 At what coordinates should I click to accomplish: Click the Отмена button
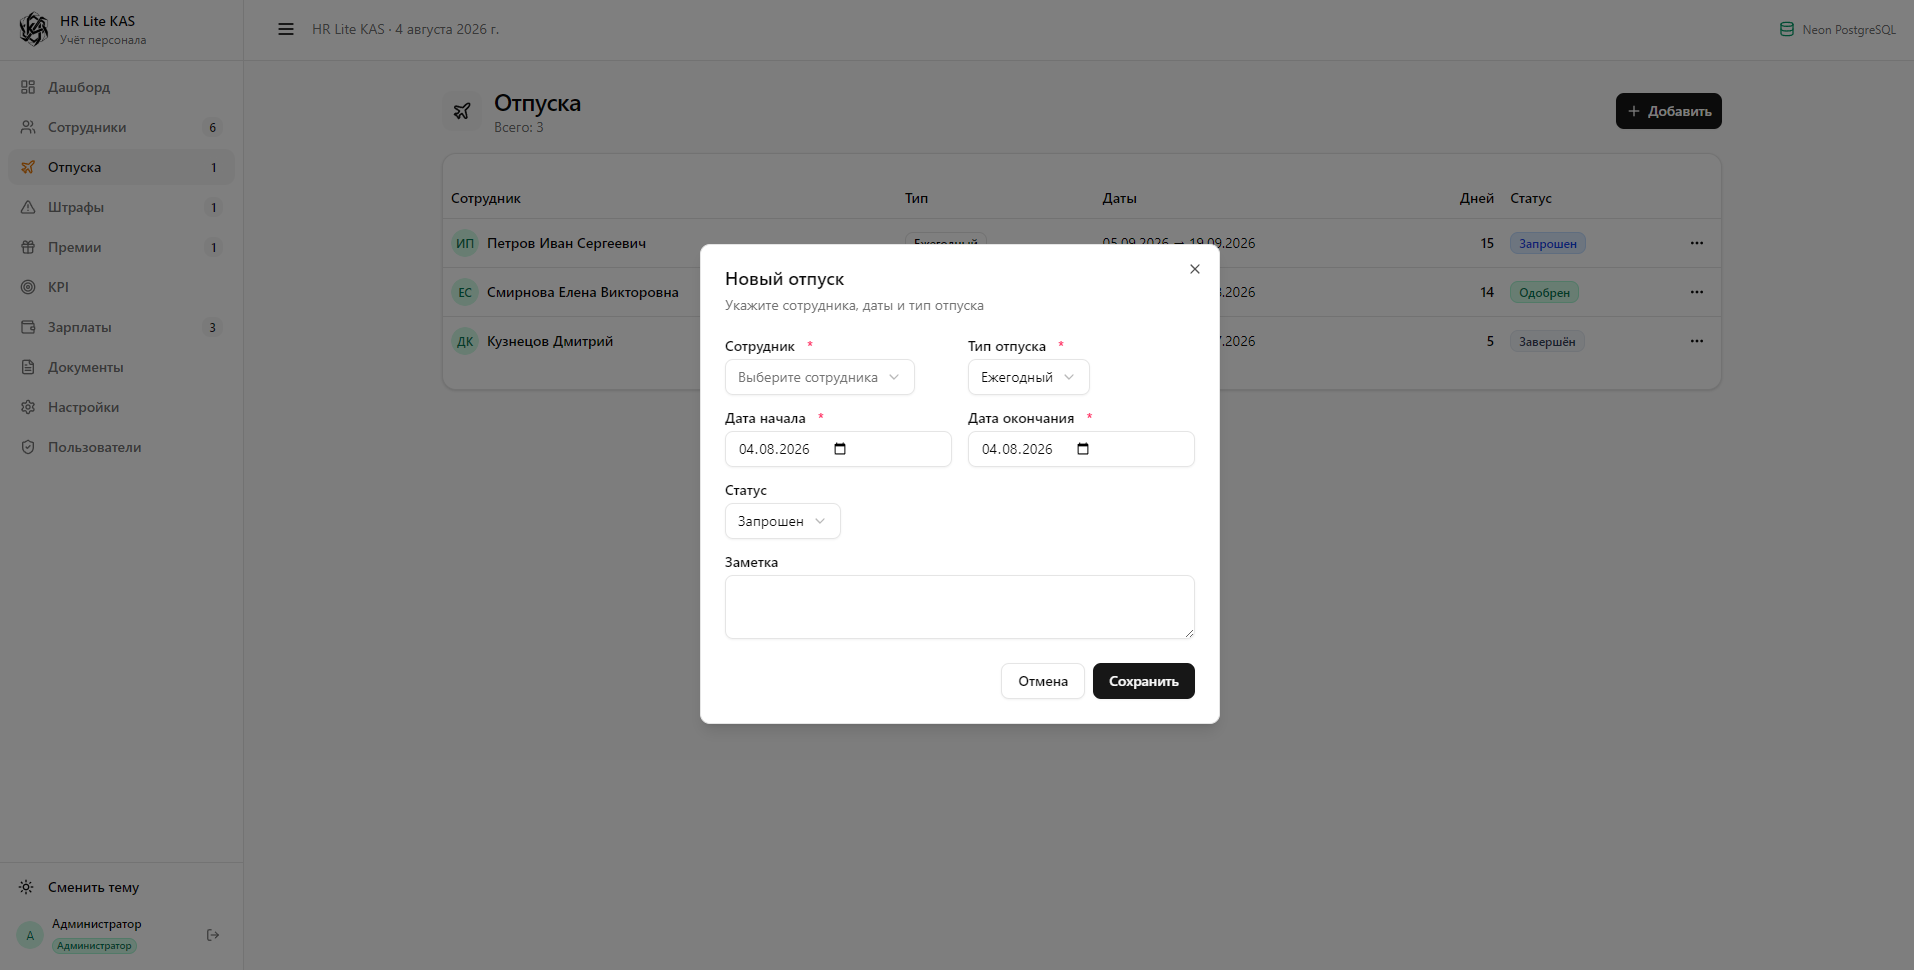pos(1043,681)
